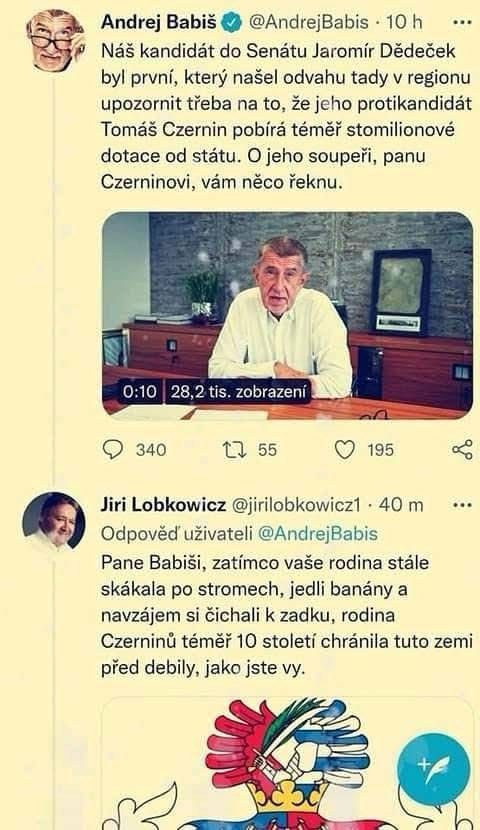This screenshot has height=830, width=480.
Task: Open the coat of arms image
Action: (287, 763)
